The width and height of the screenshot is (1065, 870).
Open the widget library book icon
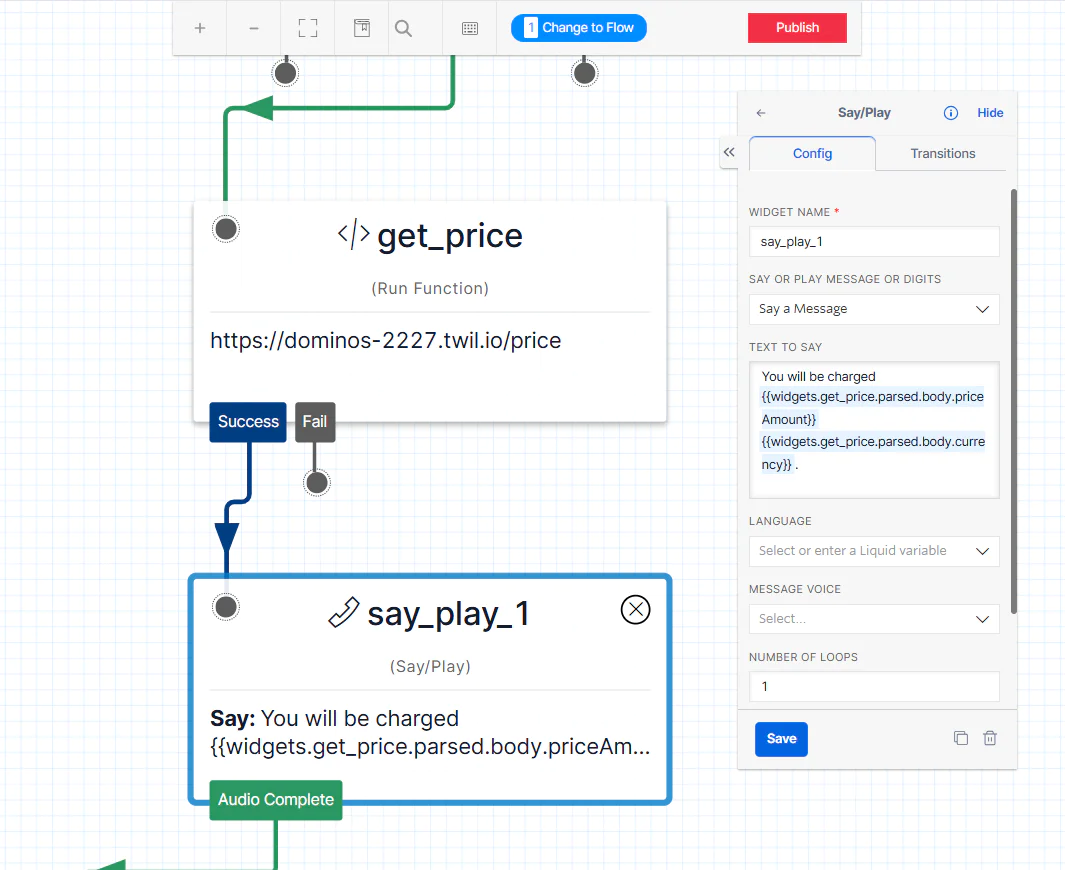click(x=362, y=29)
